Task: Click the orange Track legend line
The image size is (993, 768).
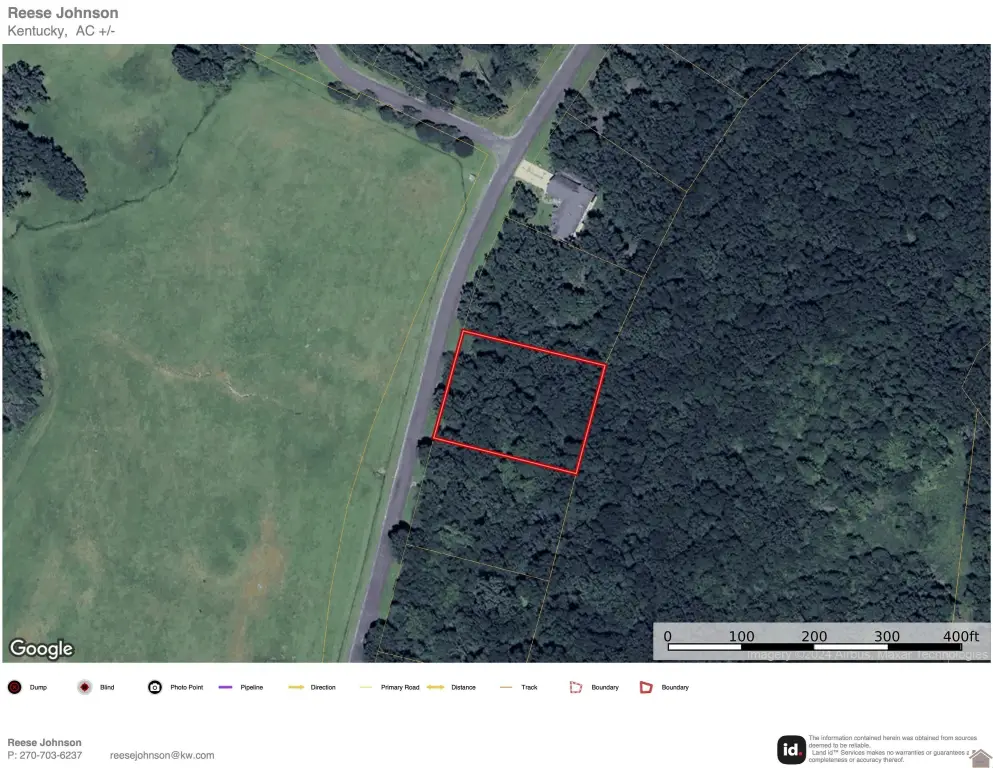Action: pos(505,687)
